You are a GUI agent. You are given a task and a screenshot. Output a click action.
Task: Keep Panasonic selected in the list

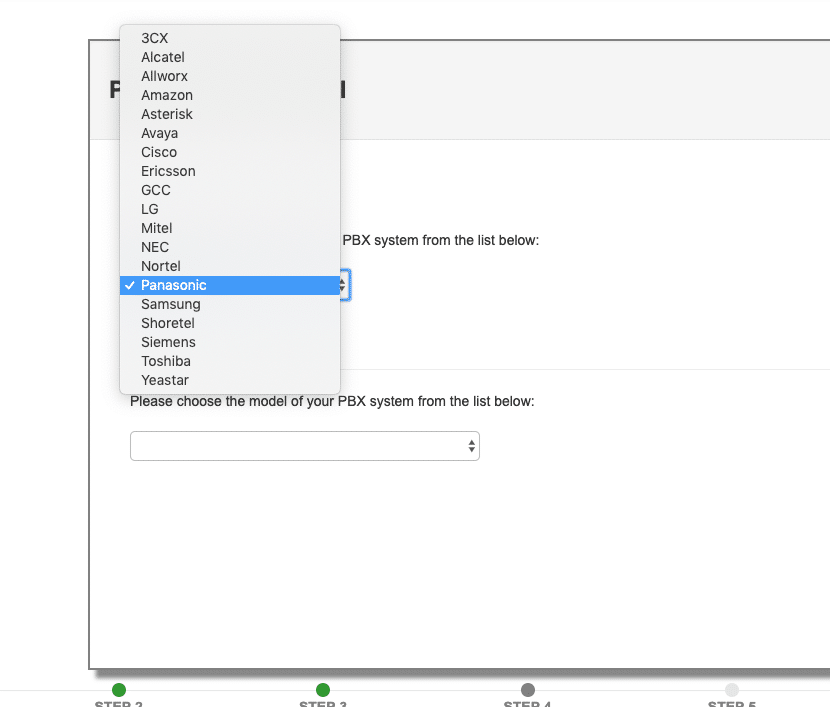coord(230,285)
